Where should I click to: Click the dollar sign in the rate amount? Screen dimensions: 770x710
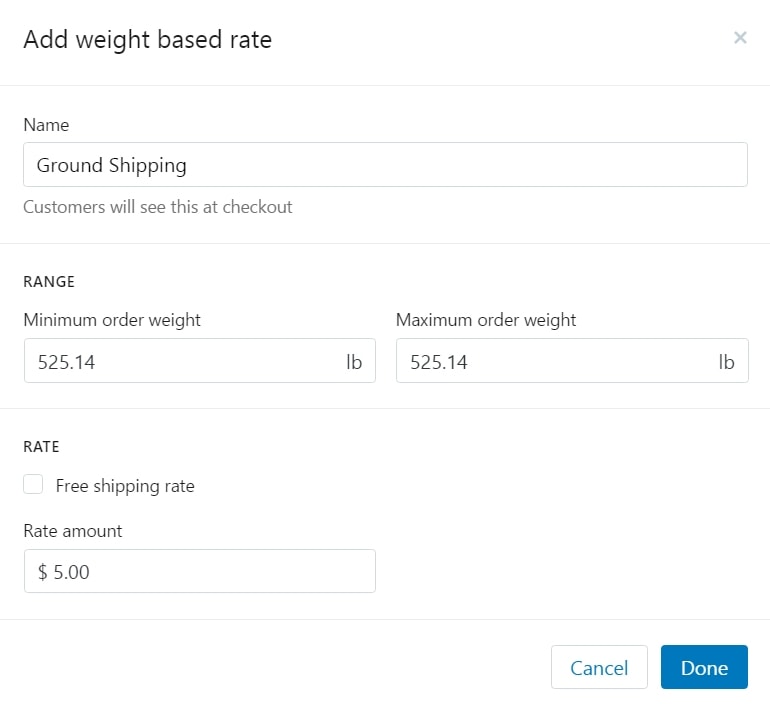43,571
